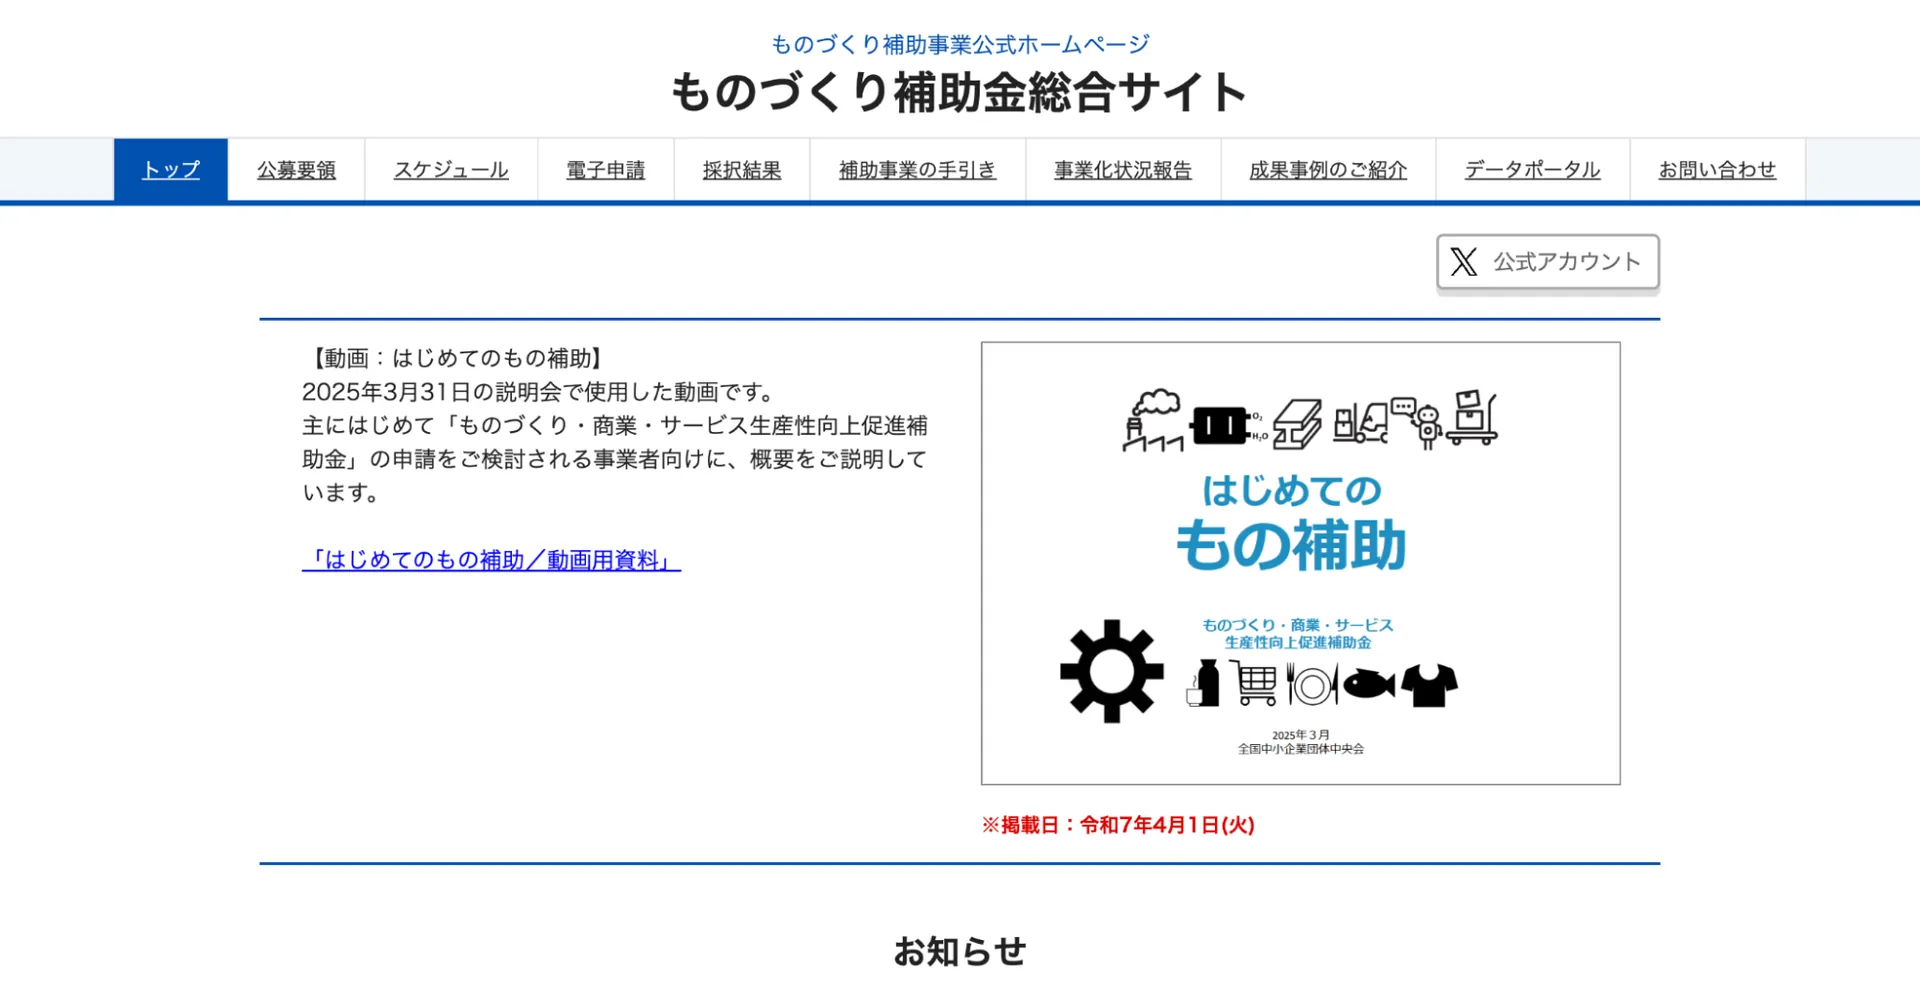Click the T-shirt icon in thumbnail
This screenshot has height=987, width=1920.
tap(1429, 685)
